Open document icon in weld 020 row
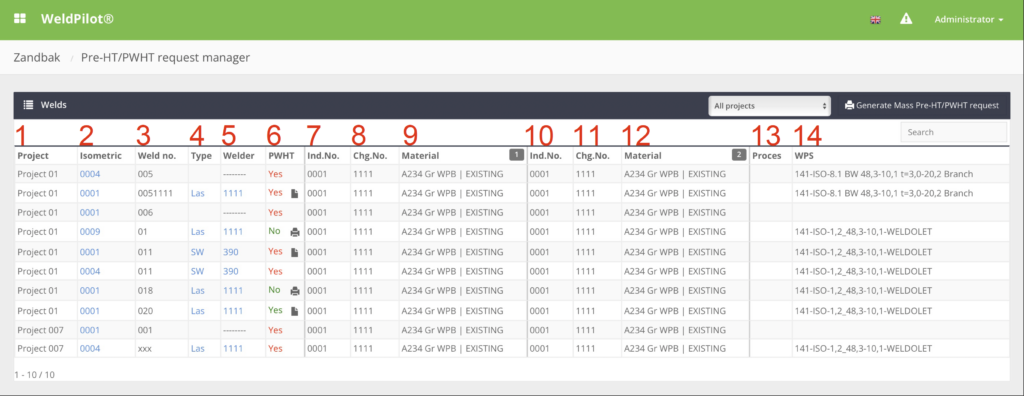 coord(295,310)
